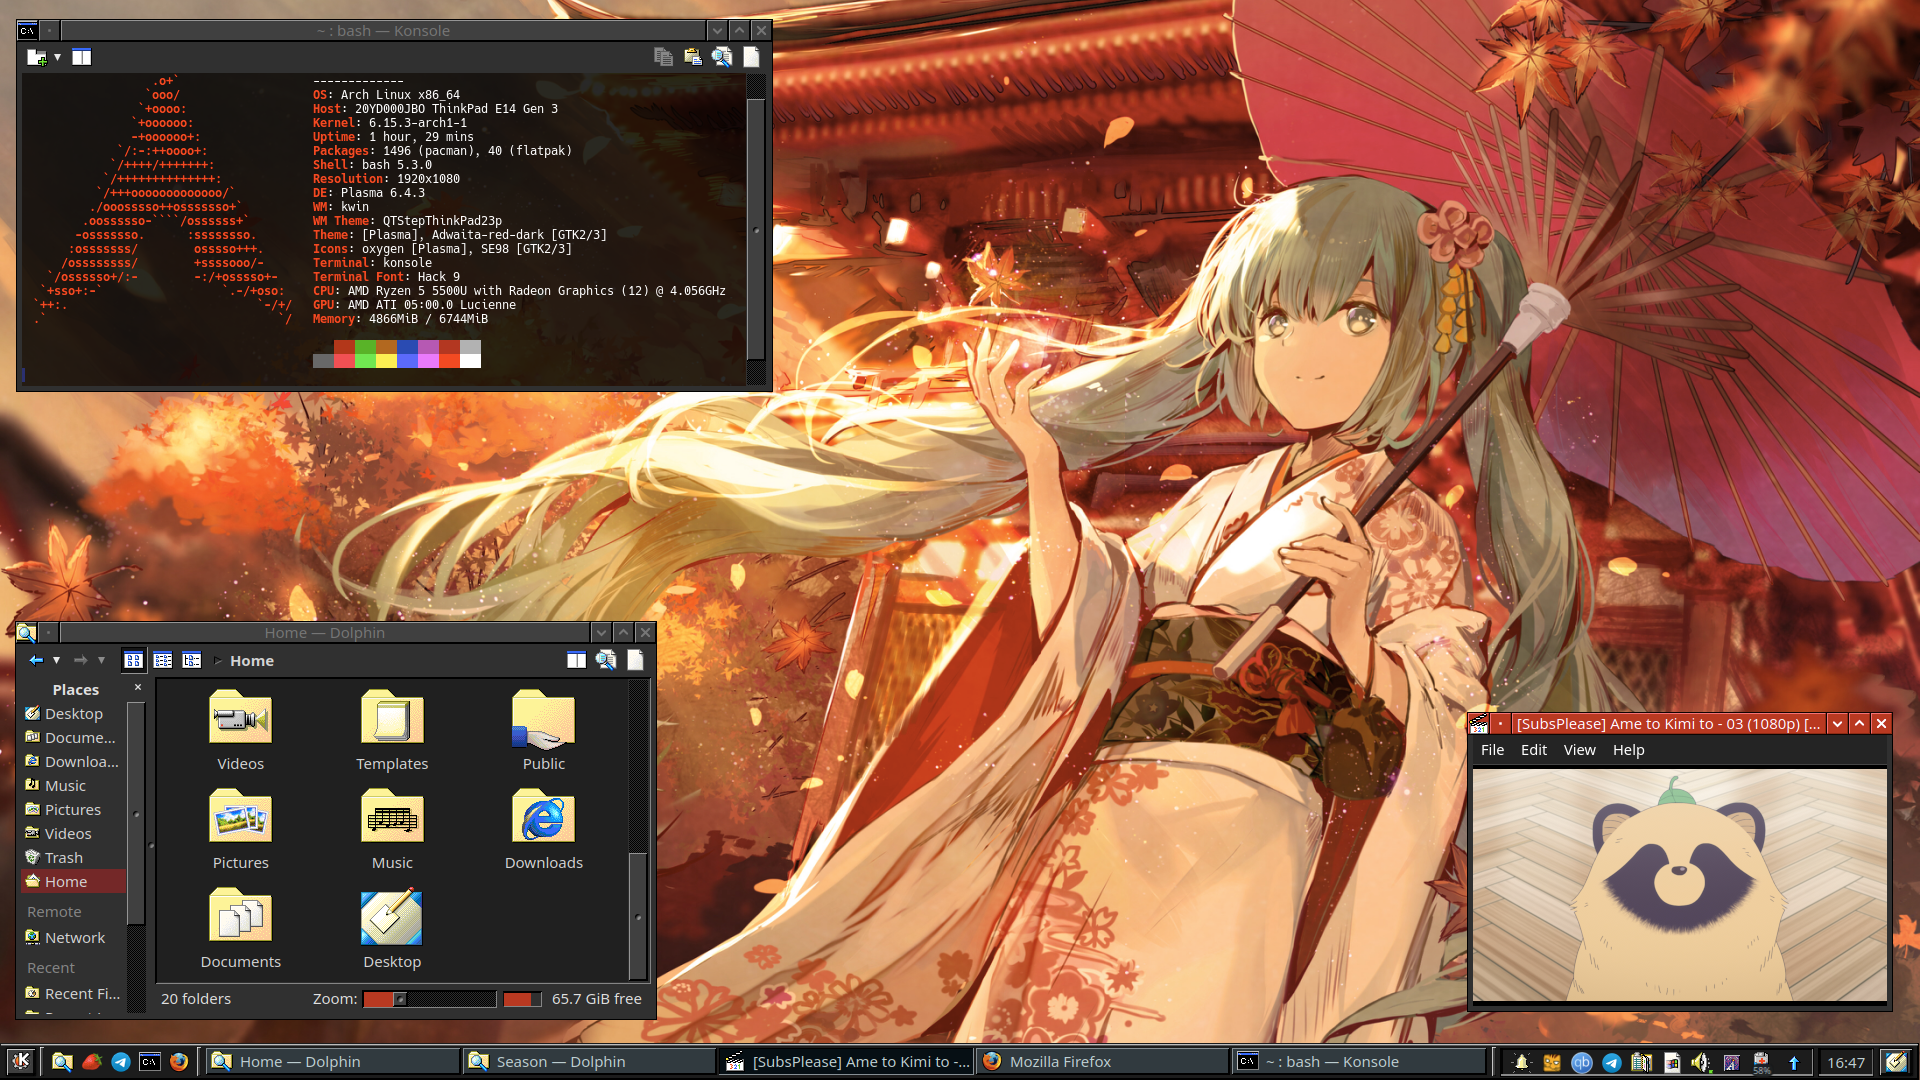Switch to bash — Konsole taskbar entry
The image size is (1920, 1080).
click(x=1360, y=1061)
